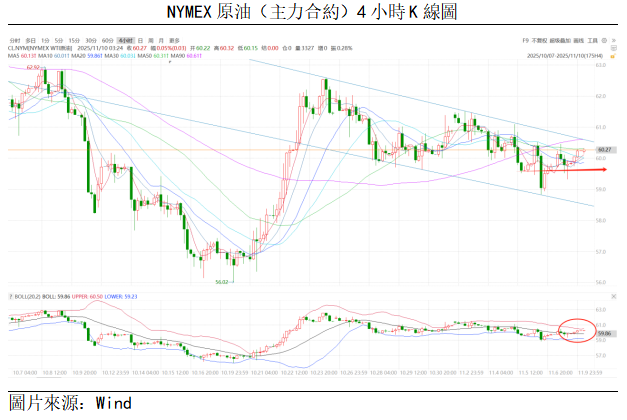
Task: Expand the 工具 tools menu
Action: coord(595,39)
